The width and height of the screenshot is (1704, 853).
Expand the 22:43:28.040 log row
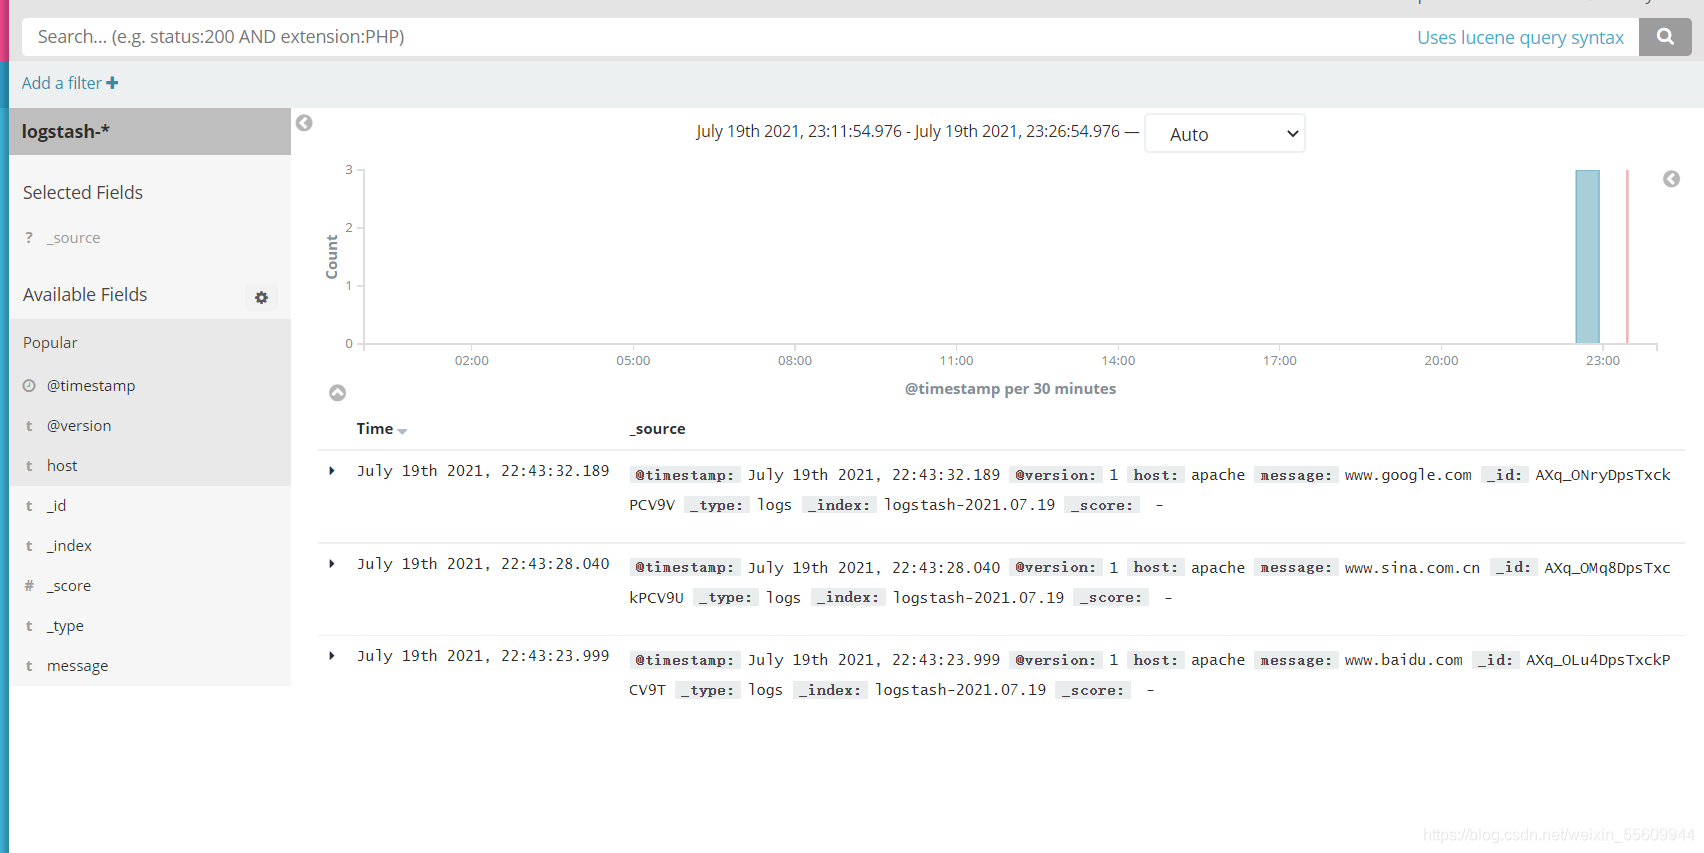tap(332, 564)
